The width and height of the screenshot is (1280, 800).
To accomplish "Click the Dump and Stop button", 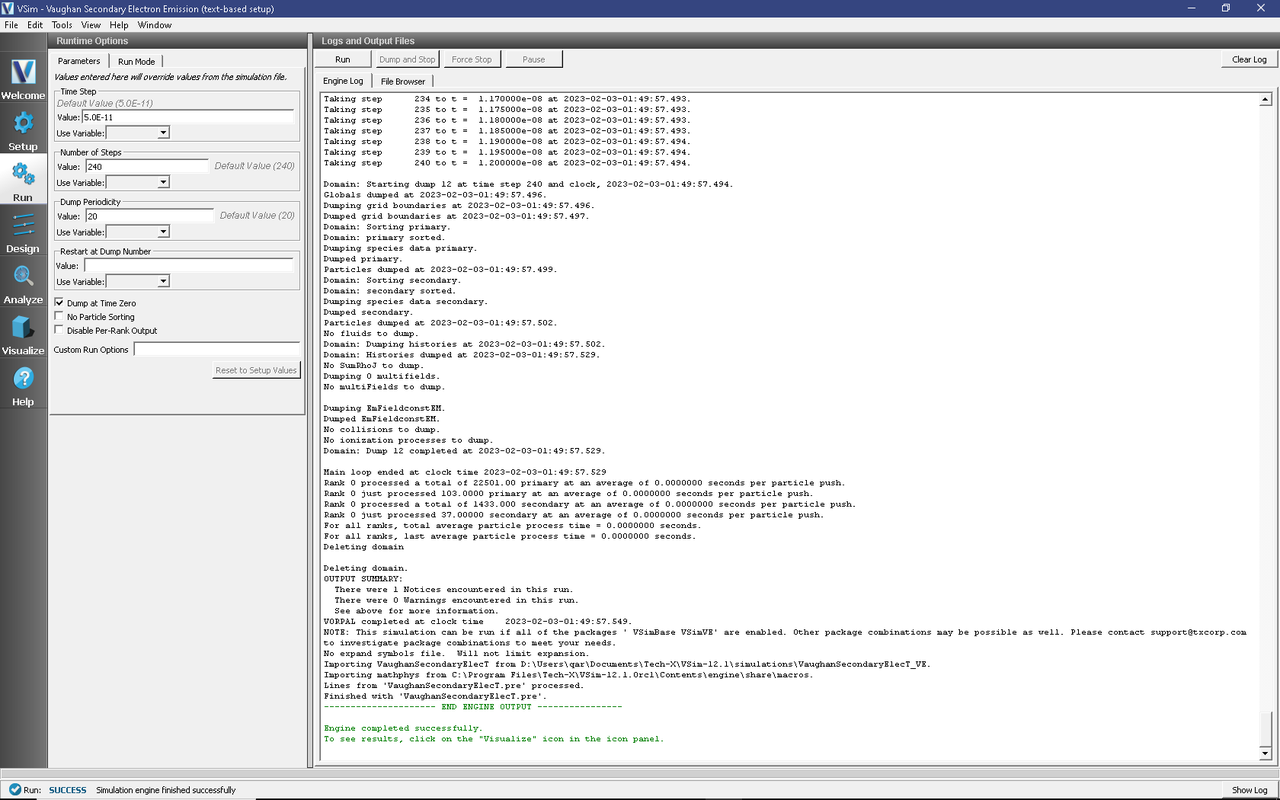I will 407,59.
